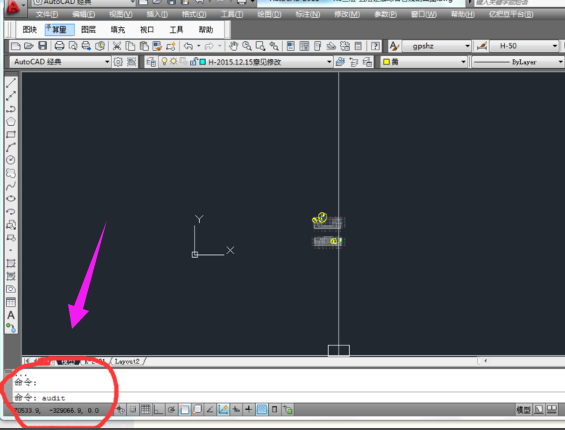Activate the Pan hand tool
The width and height of the screenshot is (565, 430).
(x=233, y=46)
